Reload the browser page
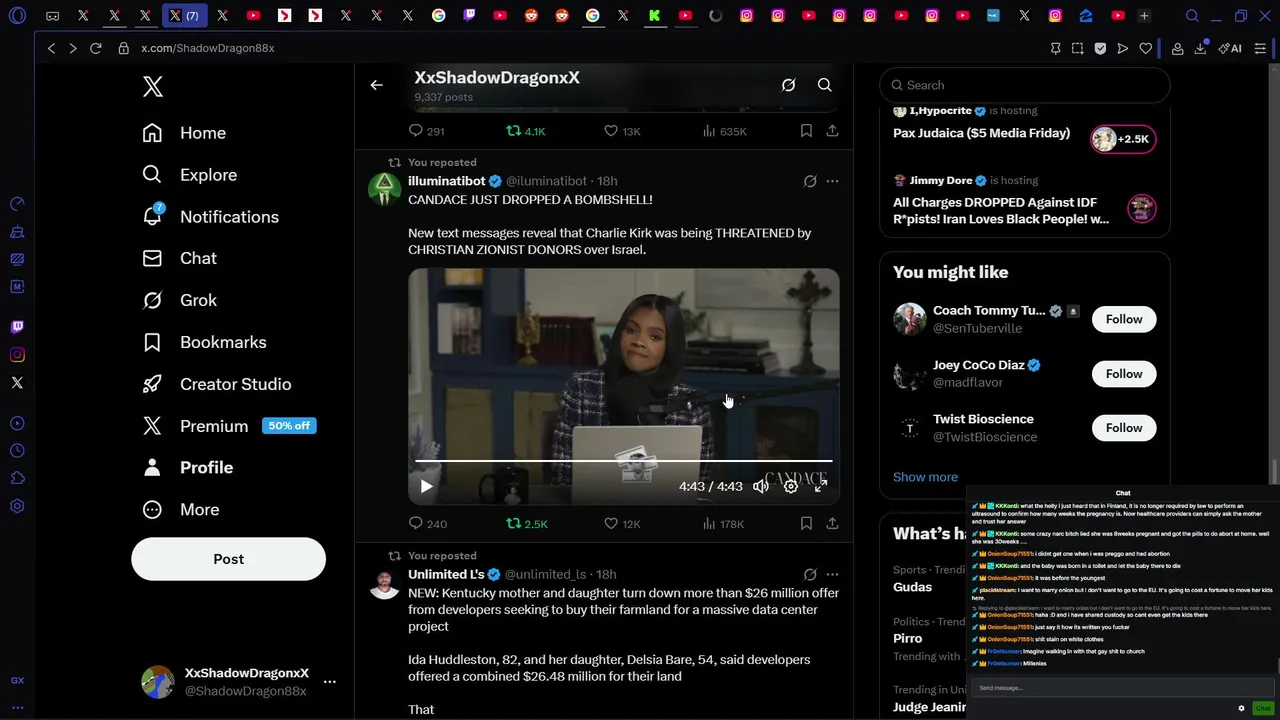 tap(95, 48)
